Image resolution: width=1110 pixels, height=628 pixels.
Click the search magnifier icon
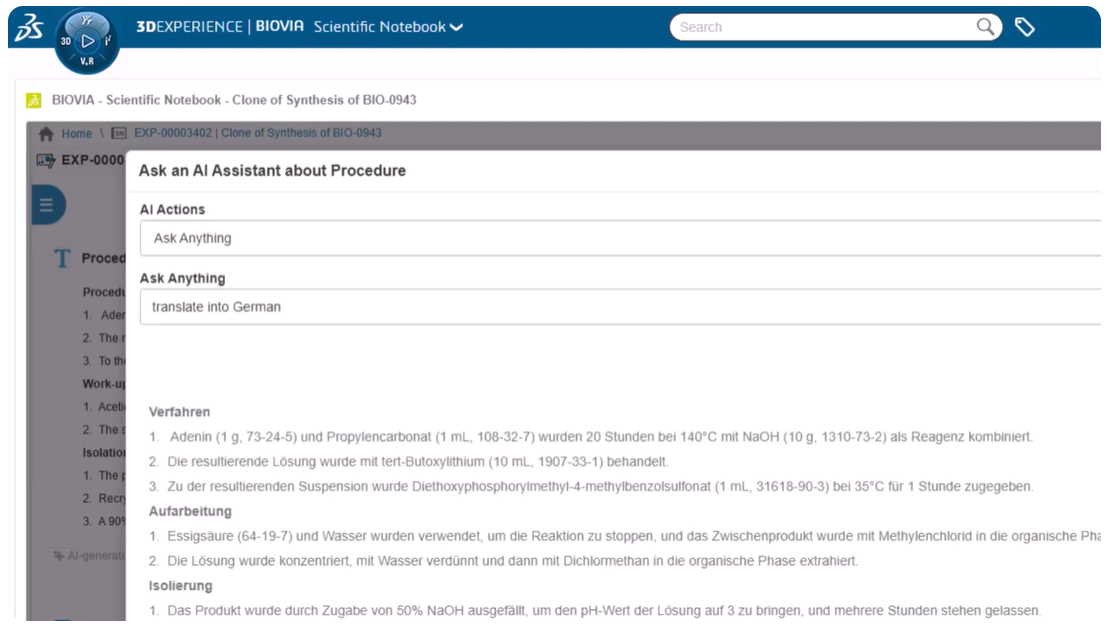[986, 27]
